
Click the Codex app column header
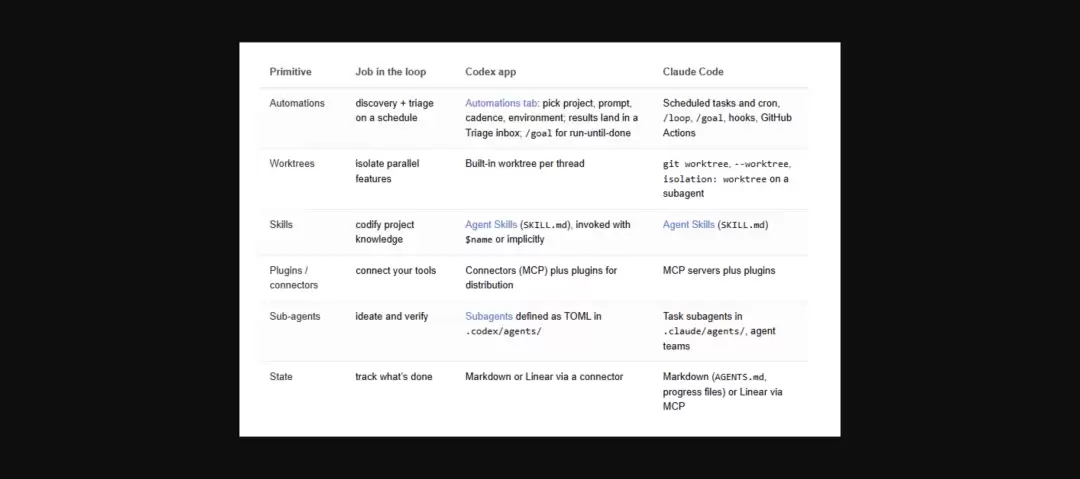coord(490,72)
